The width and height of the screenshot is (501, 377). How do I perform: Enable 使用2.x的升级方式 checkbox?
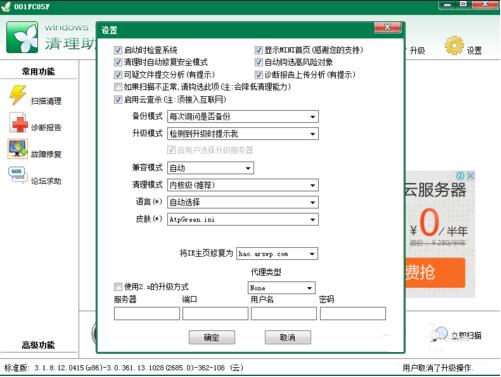click(x=118, y=286)
